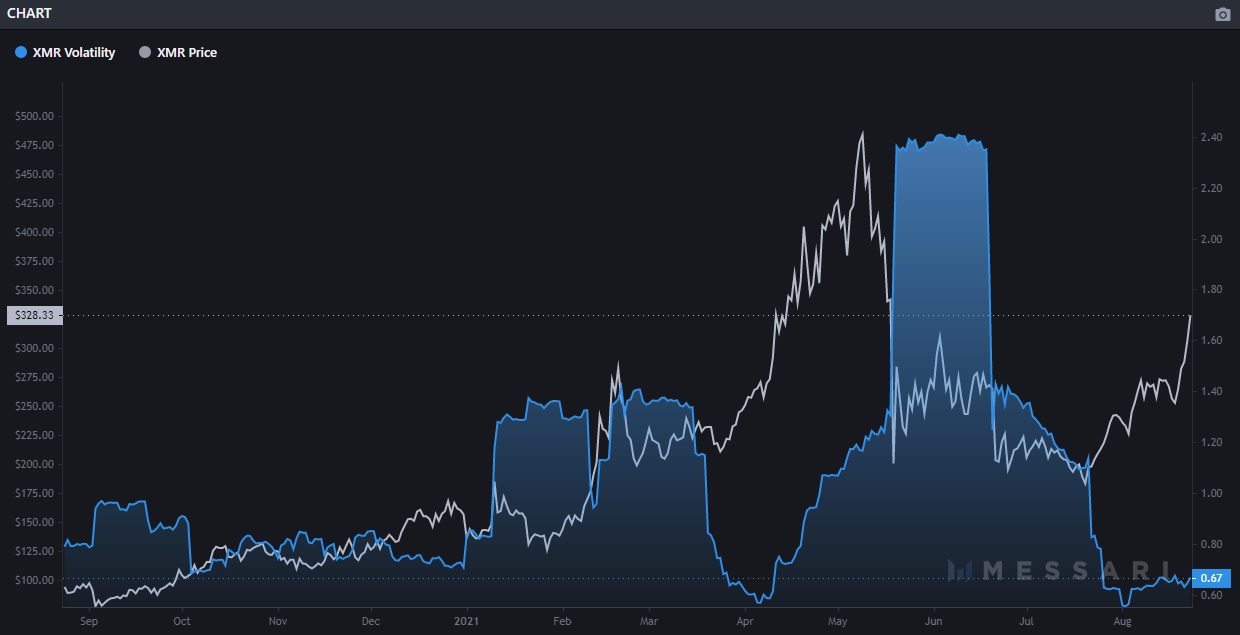Click the Jun label on time axis
1240x635 pixels.
[x=934, y=621]
